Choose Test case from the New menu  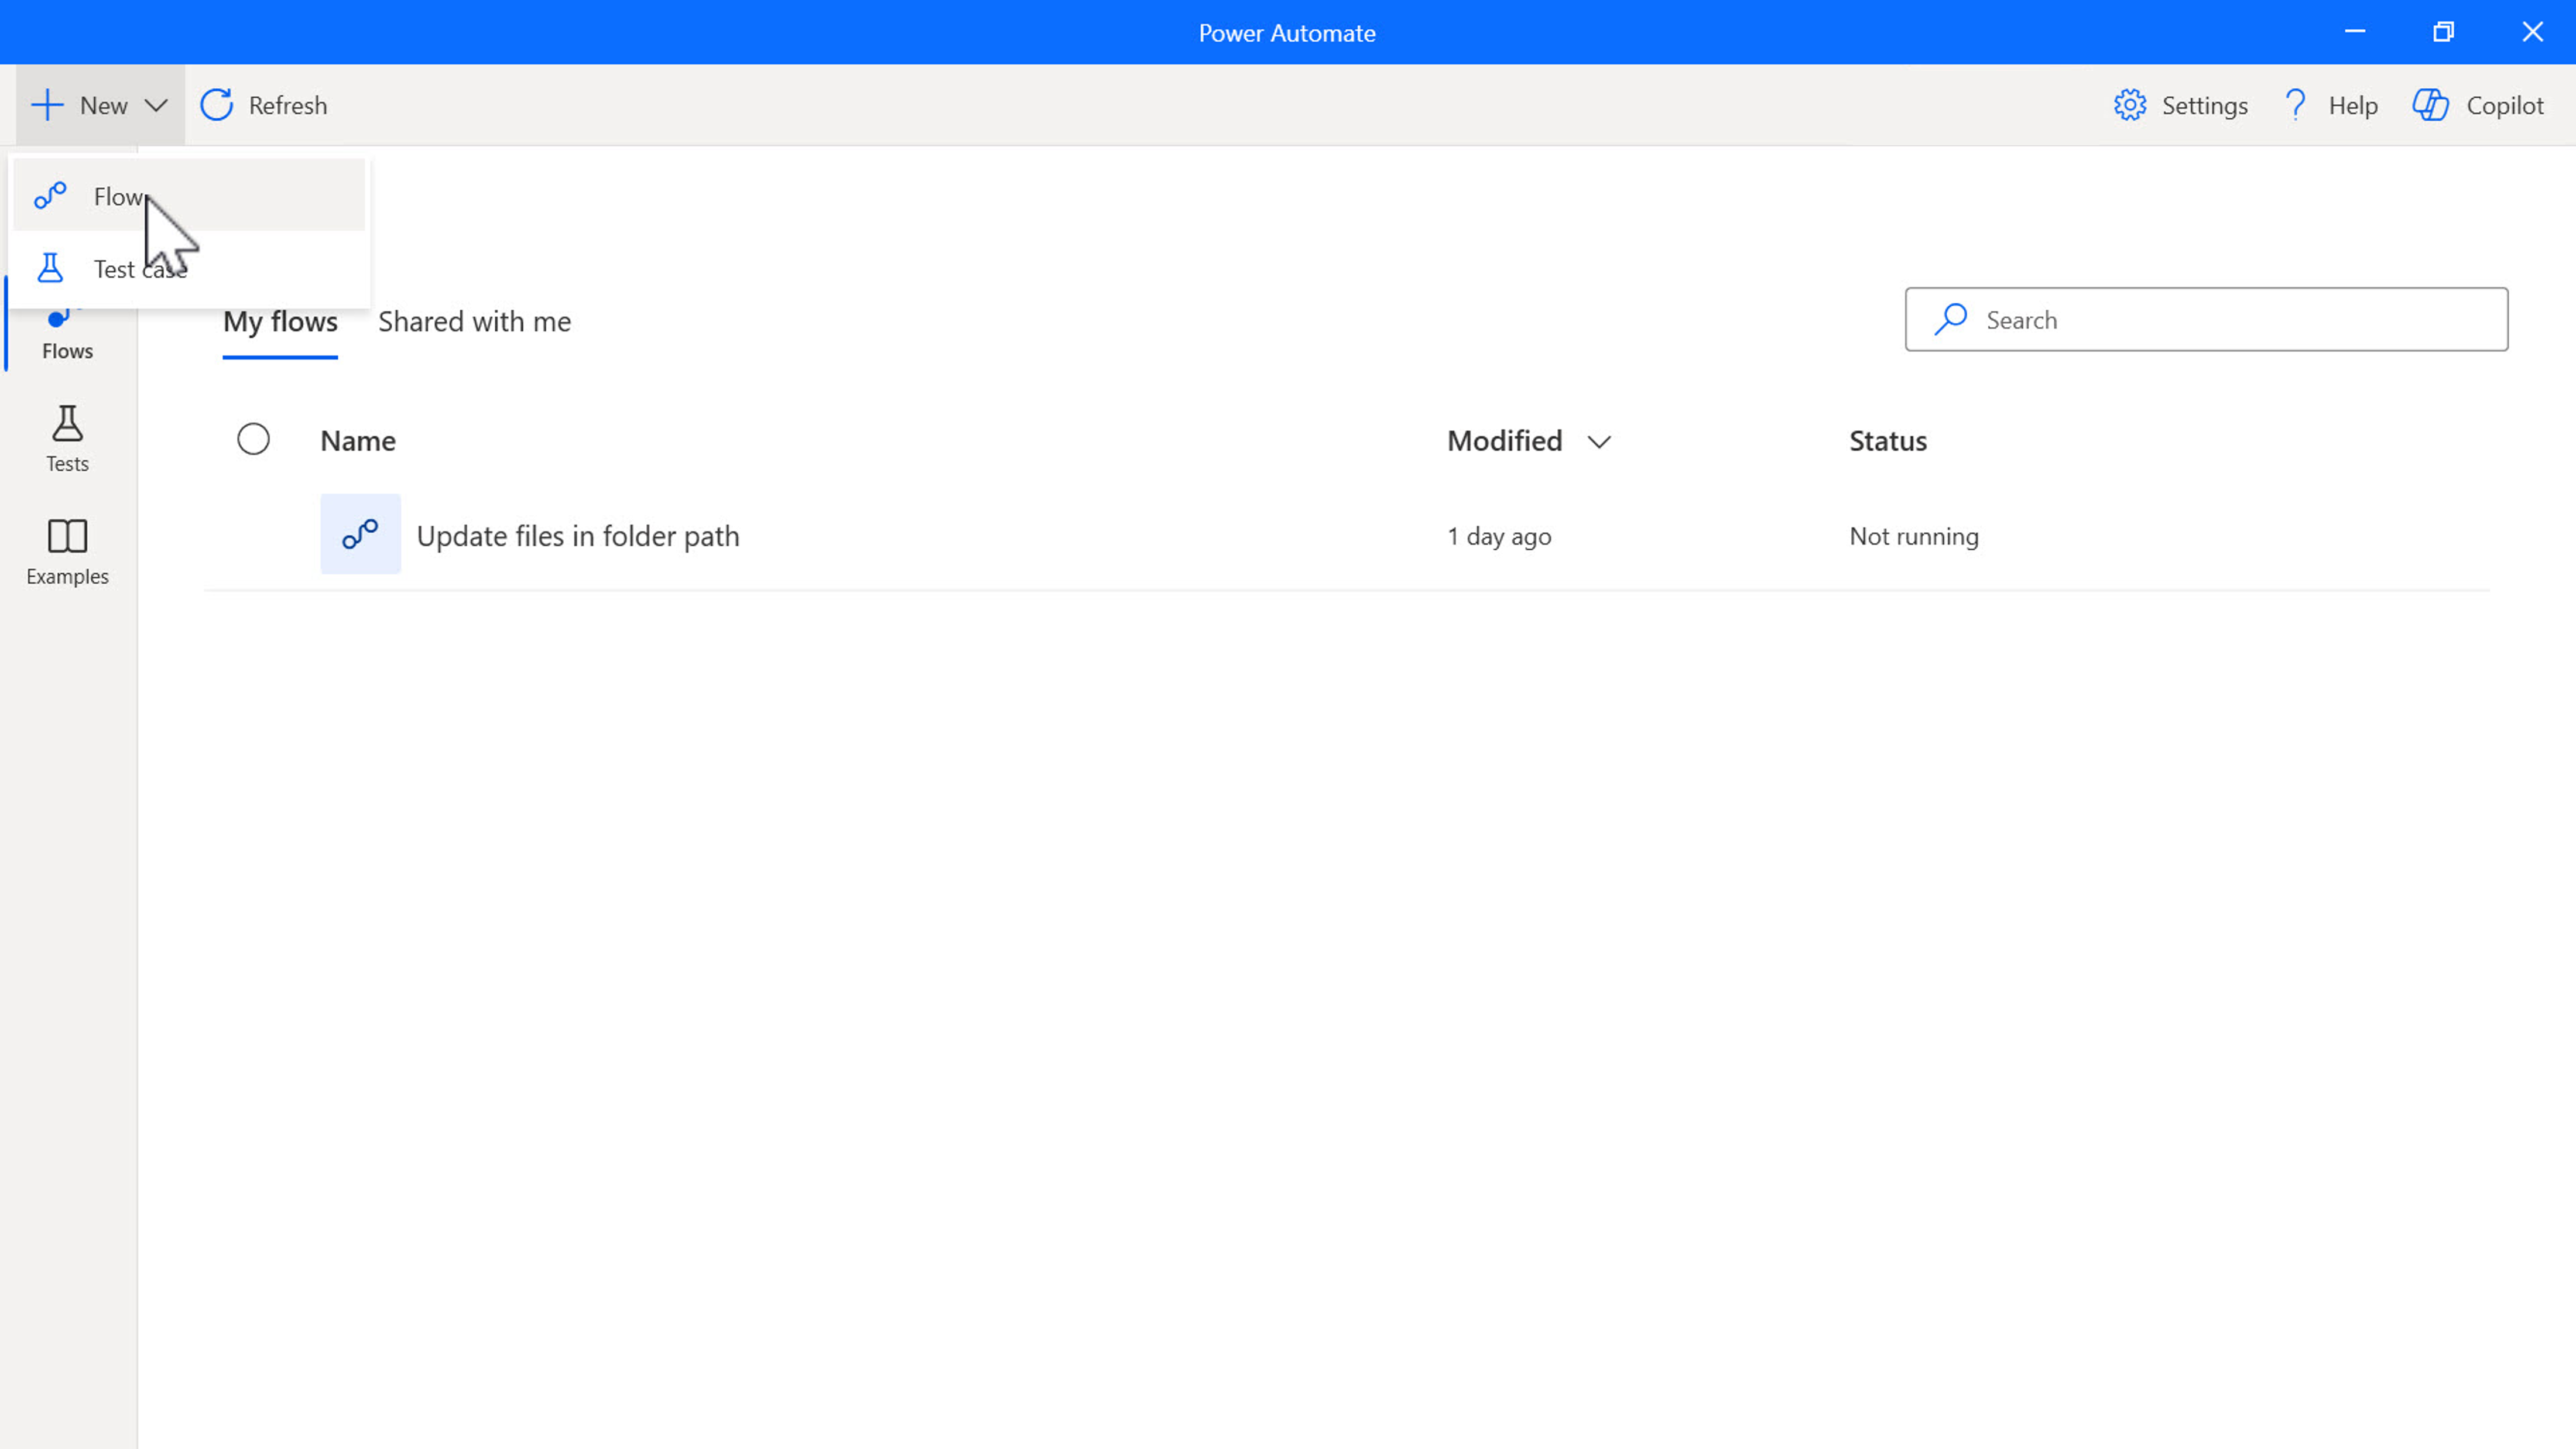(x=140, y=268)
